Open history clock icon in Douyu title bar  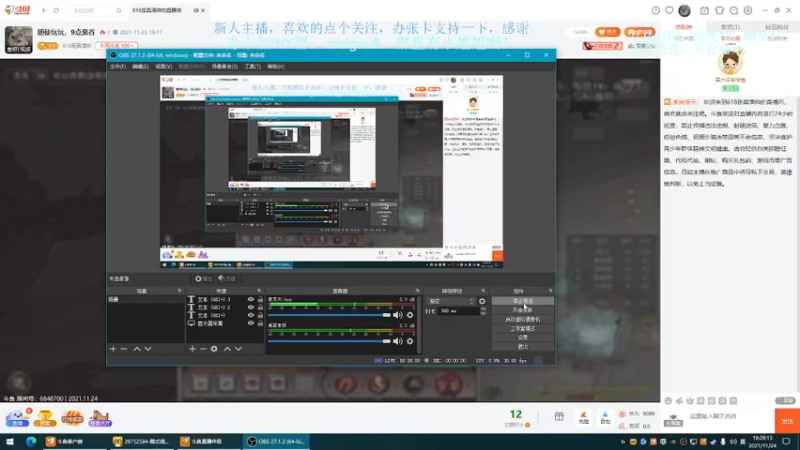pos(656,10)
